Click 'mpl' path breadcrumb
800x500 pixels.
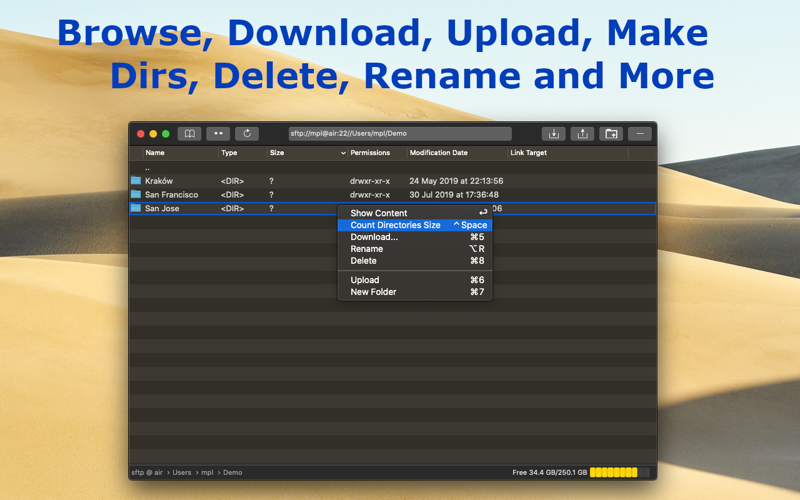point(207,472)
